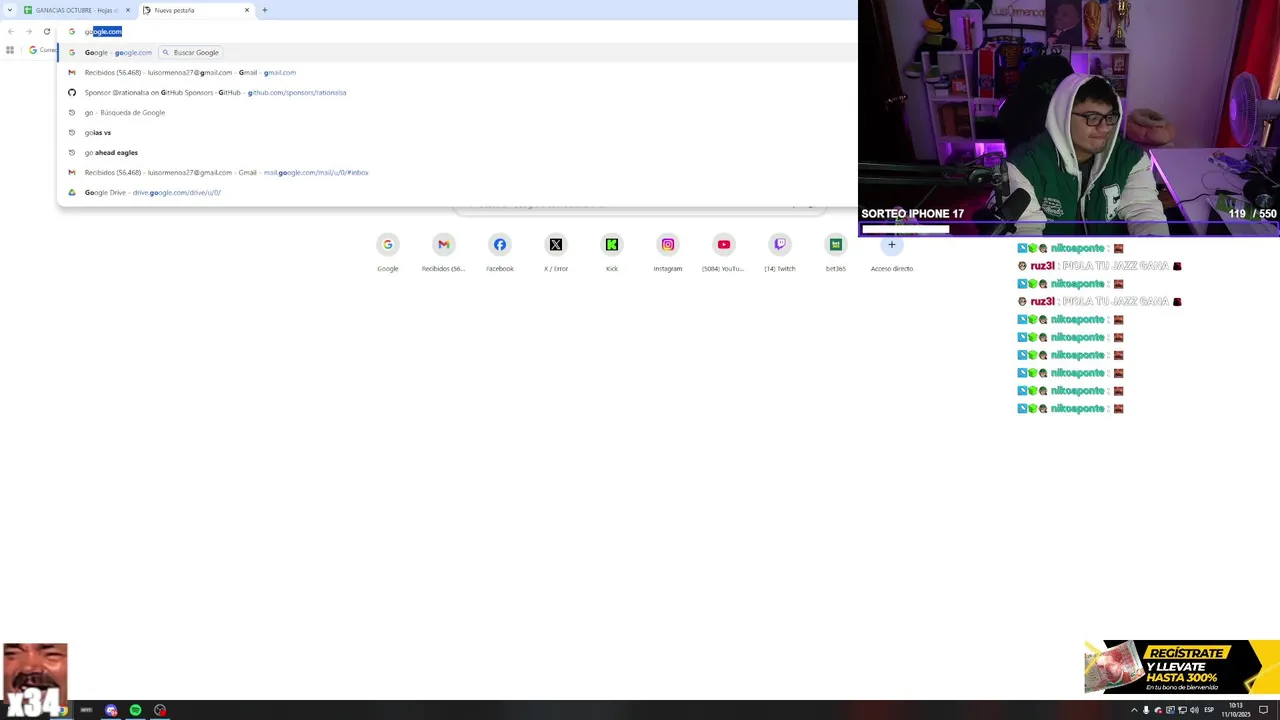Image resolution: width=1280 pixels, height=720 pixels.
Task: Open the Kick shortcut tile
Action: 612,252
